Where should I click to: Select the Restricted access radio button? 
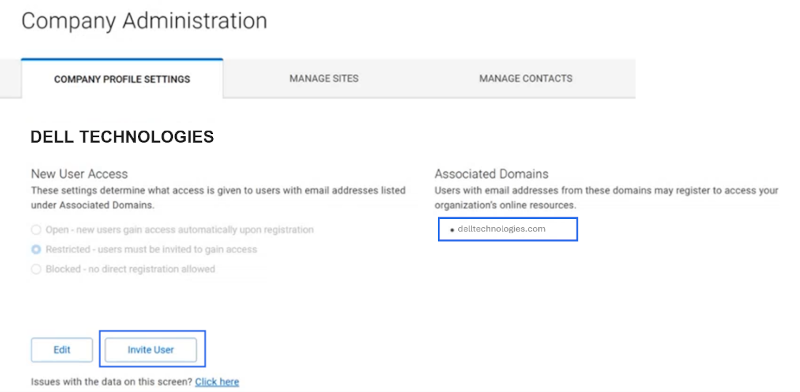(x=36, y=250)
